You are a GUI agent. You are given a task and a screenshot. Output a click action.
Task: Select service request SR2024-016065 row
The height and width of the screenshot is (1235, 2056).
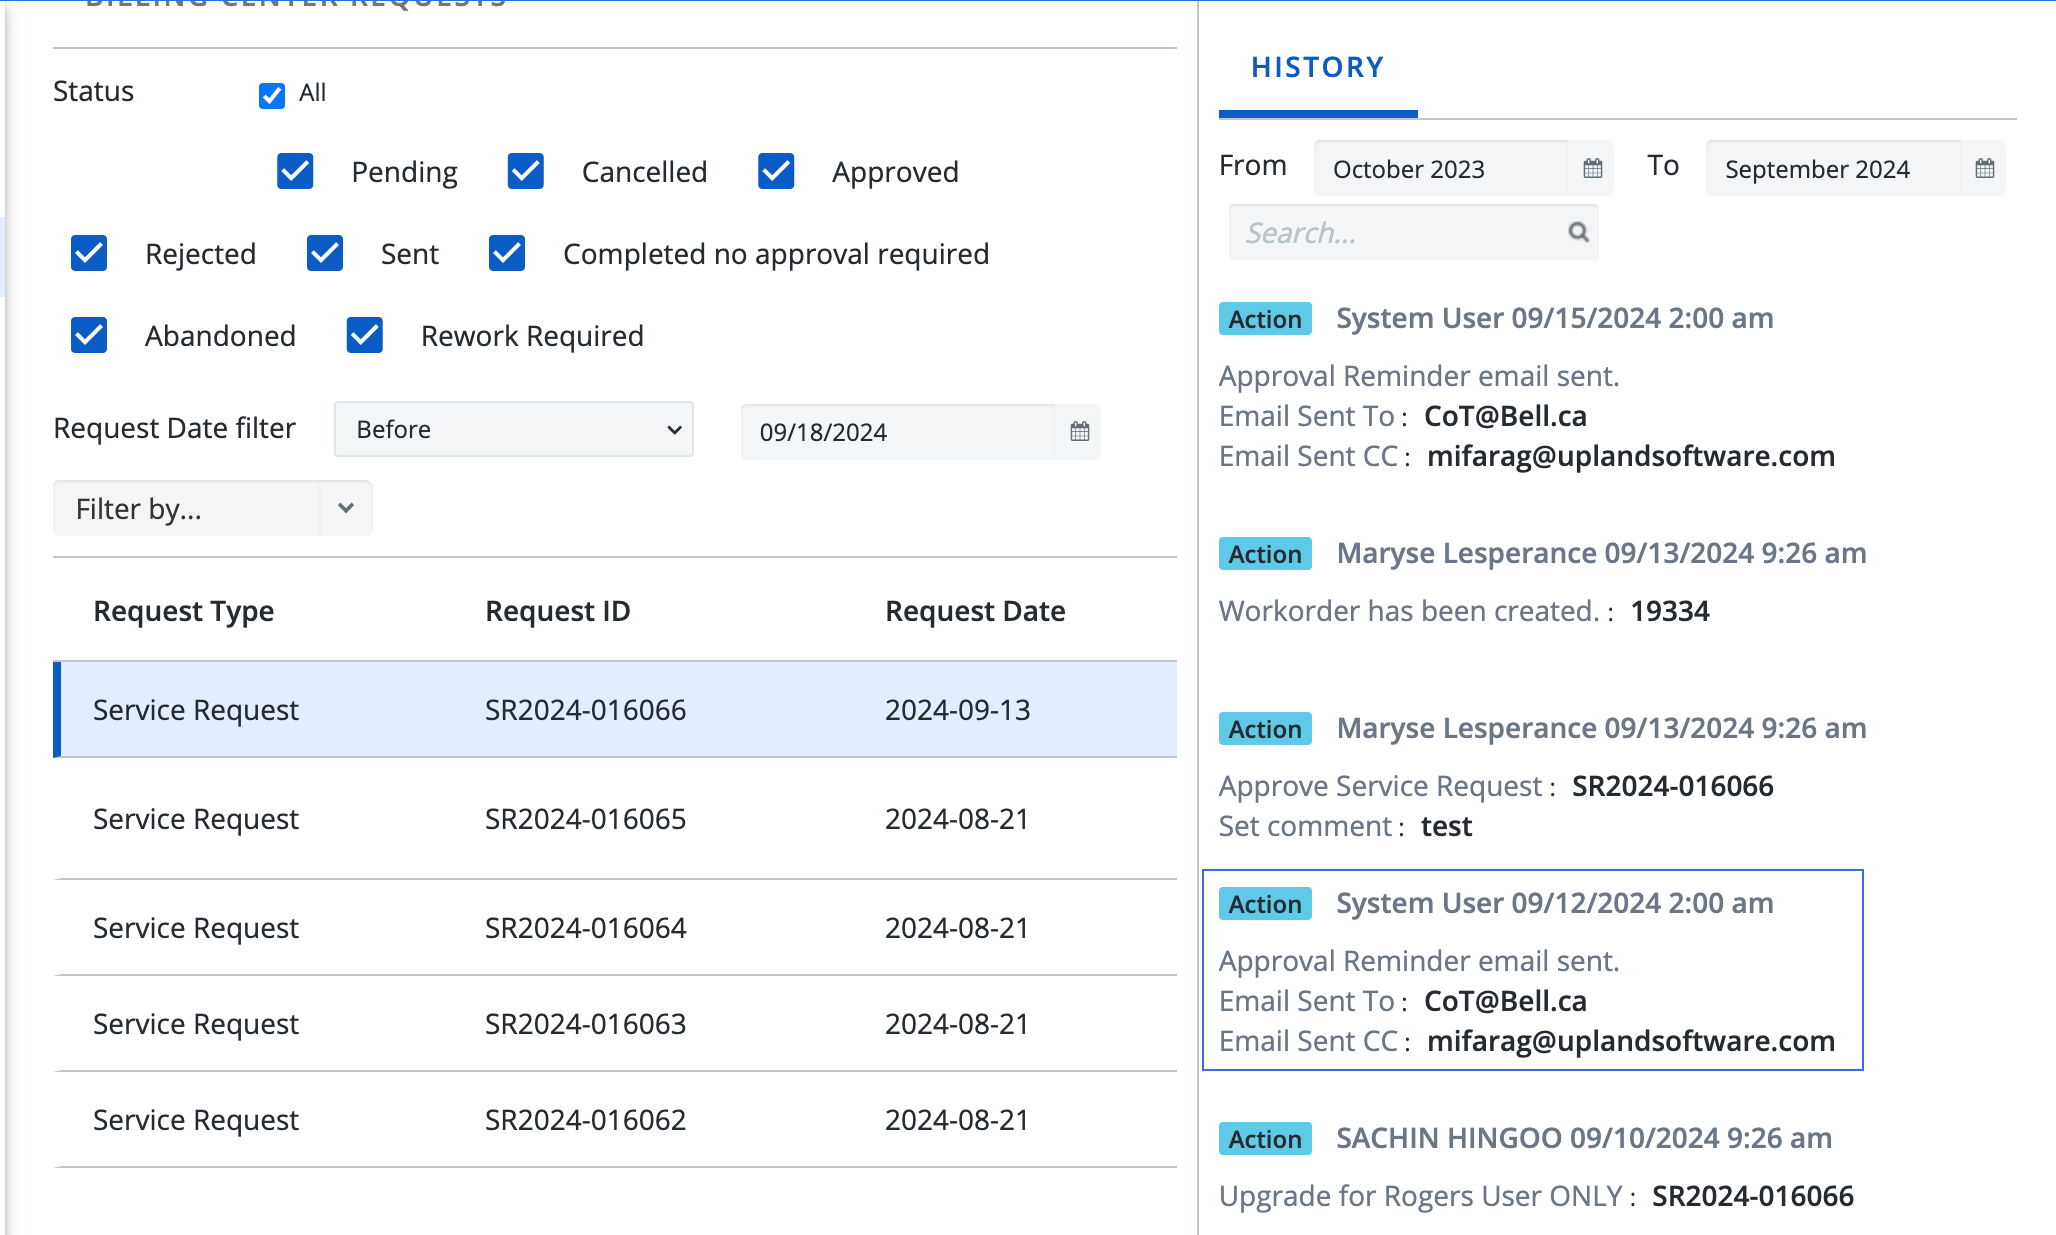tap(585, 819)
